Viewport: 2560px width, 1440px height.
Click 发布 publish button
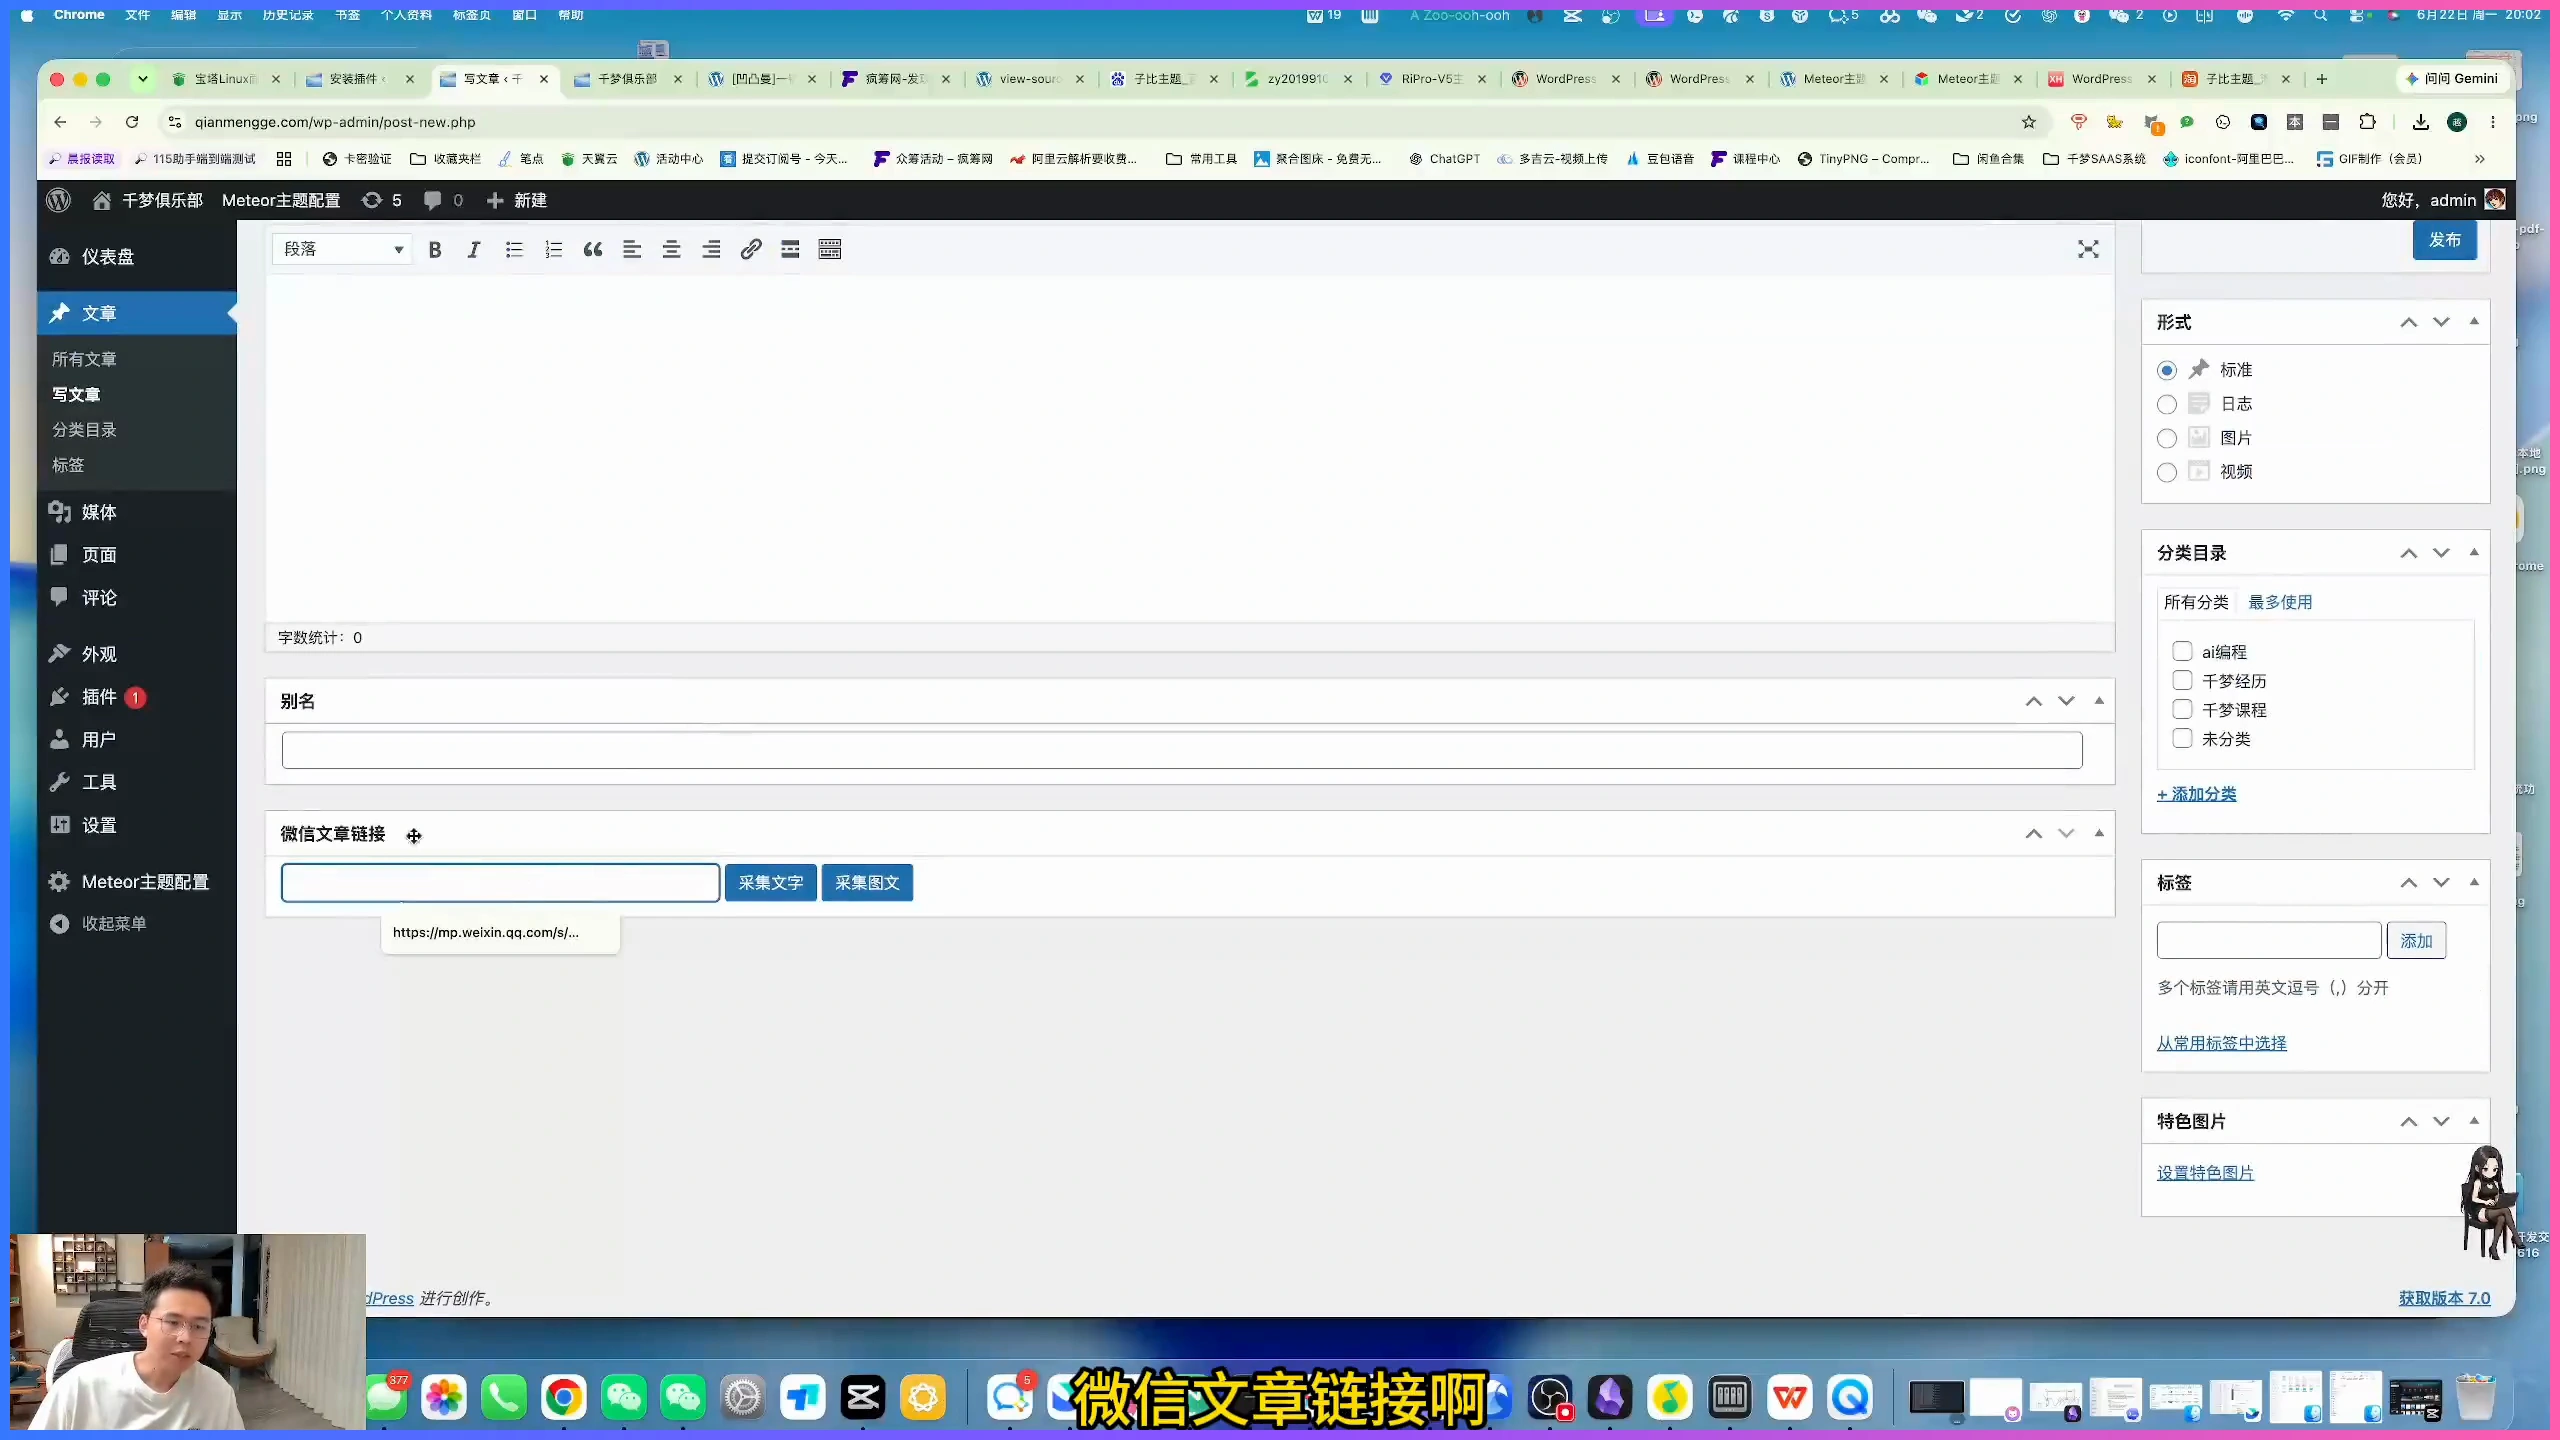(x=2444, y=240)
